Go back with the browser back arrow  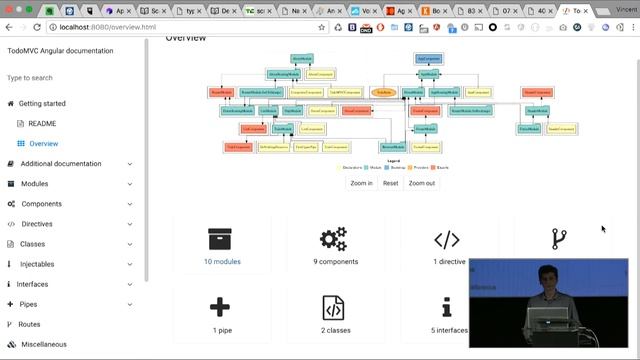[x=9, y=27]
